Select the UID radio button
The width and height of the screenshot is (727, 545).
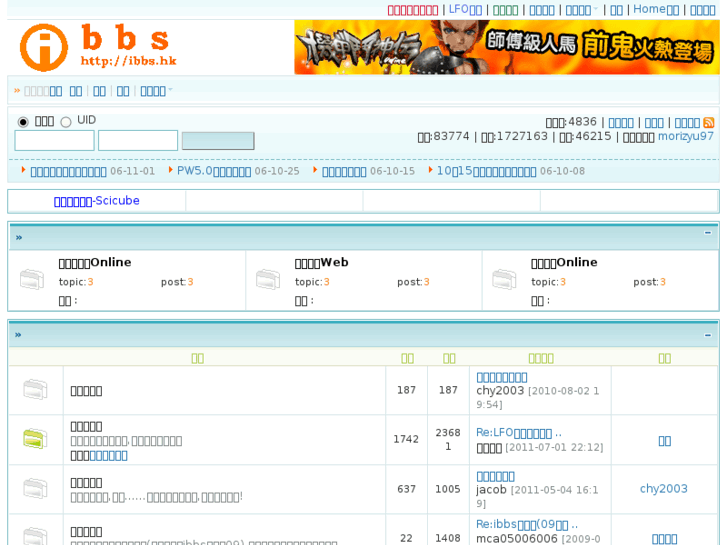pos(66,122)
